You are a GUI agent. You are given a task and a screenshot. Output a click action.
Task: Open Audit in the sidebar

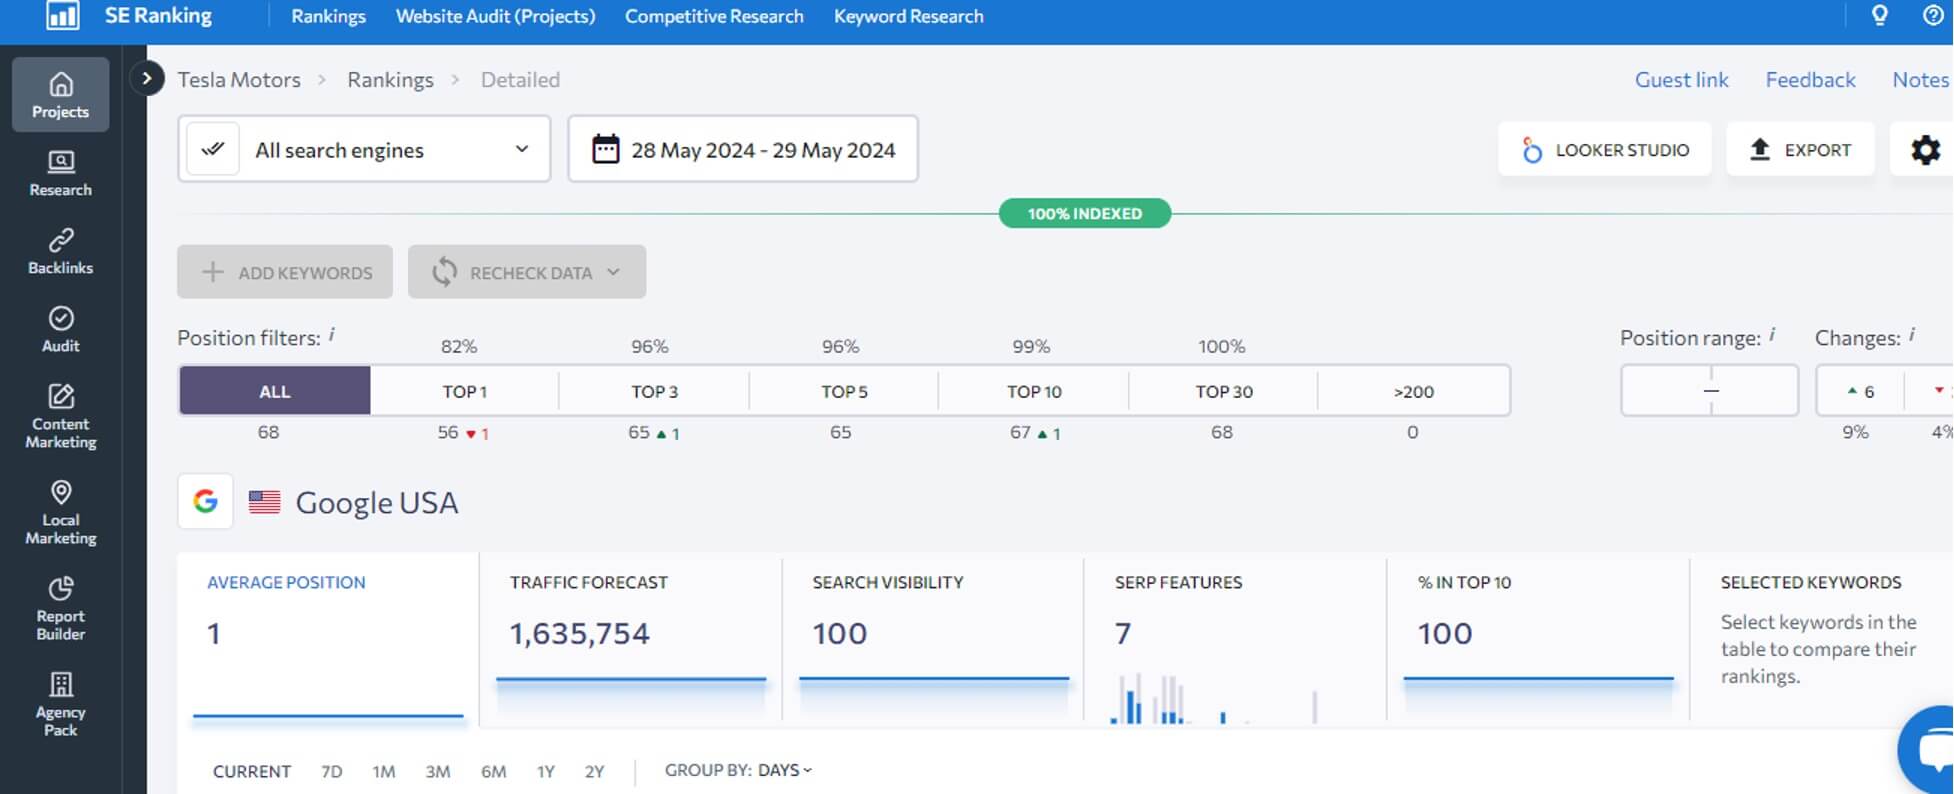(x=61, y=330)
